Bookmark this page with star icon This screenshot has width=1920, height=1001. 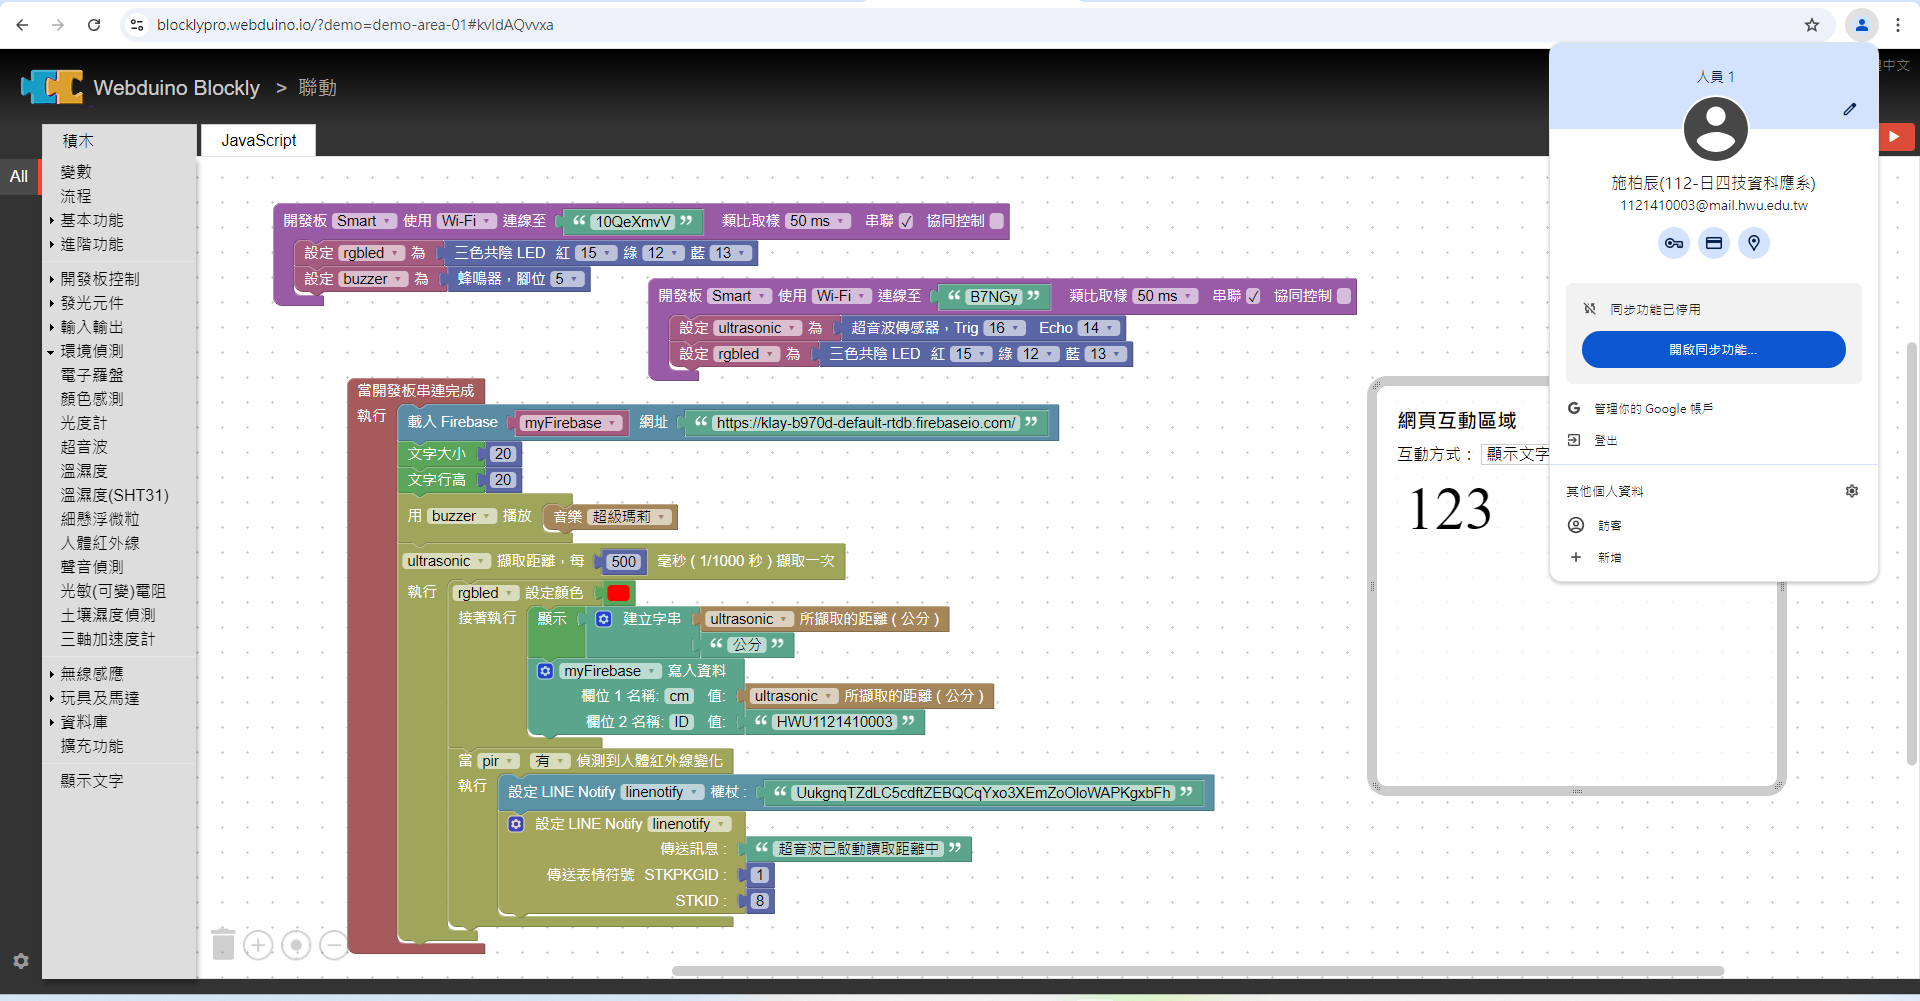(1812, 25)
